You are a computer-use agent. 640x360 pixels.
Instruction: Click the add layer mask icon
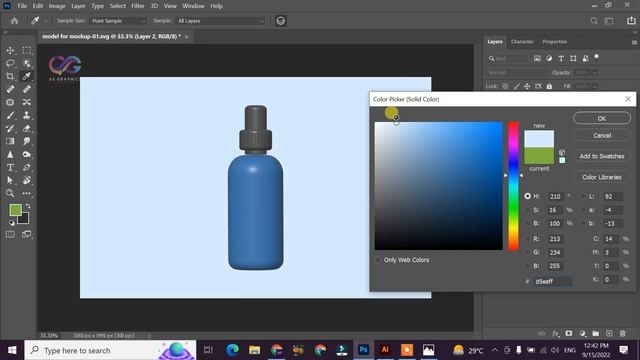[569, 333]
